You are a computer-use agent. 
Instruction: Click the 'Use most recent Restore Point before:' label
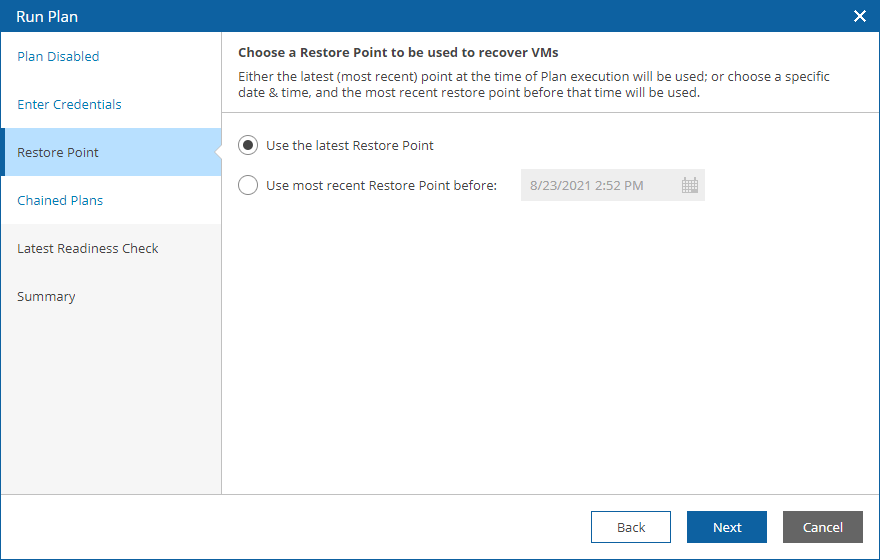(382, 185)
